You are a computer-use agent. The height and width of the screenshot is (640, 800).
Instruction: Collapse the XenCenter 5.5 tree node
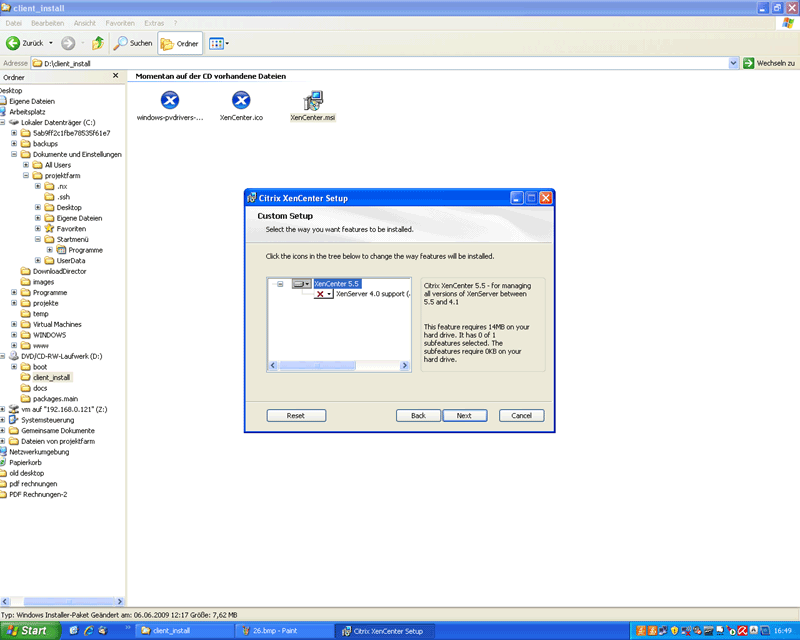(x=280, y=284)
